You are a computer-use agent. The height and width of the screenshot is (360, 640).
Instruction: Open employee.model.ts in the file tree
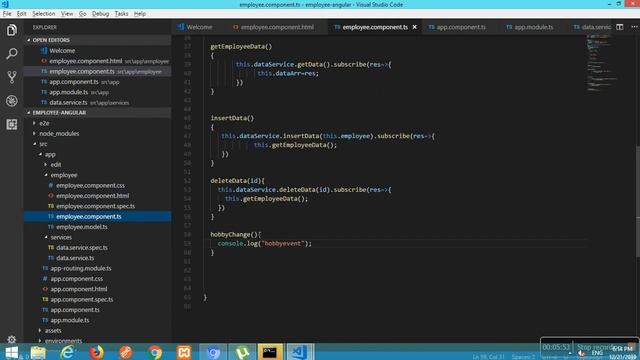click(x=82, y=227)
